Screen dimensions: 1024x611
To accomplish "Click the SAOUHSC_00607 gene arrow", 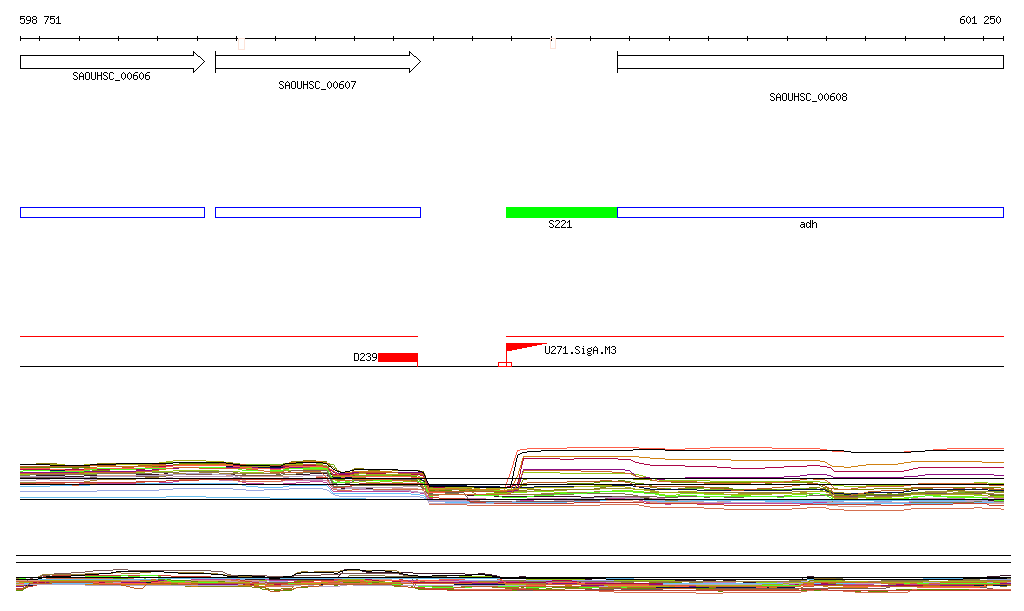I will point(318,62).
